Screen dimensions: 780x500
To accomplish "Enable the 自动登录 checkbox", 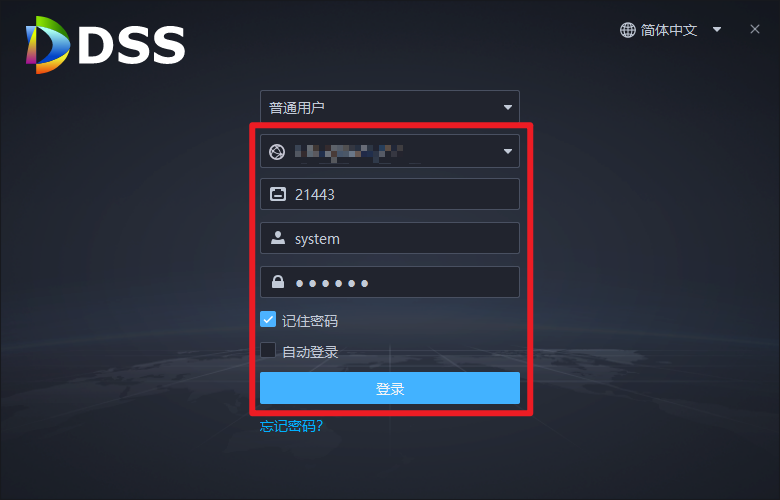I will [x=268, y=350].
